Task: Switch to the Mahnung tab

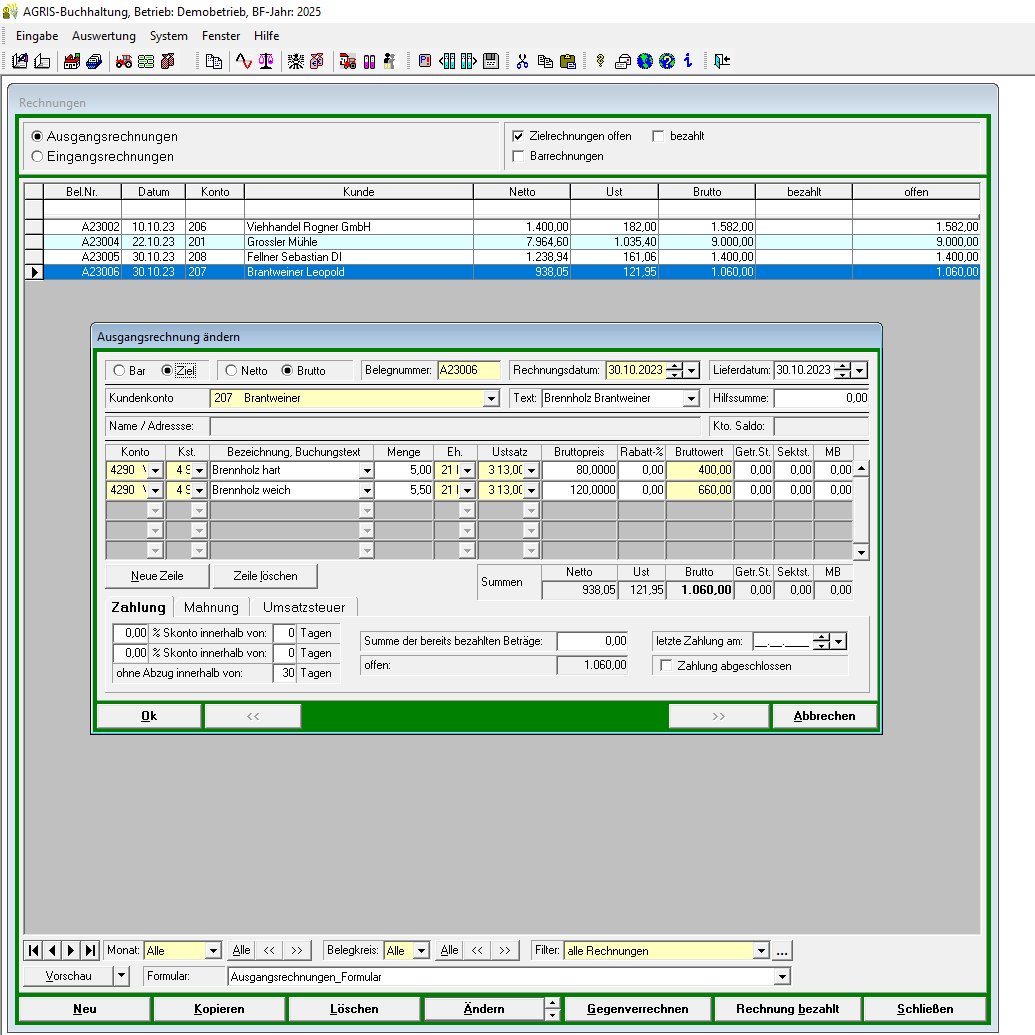Action: coord(211,607)
